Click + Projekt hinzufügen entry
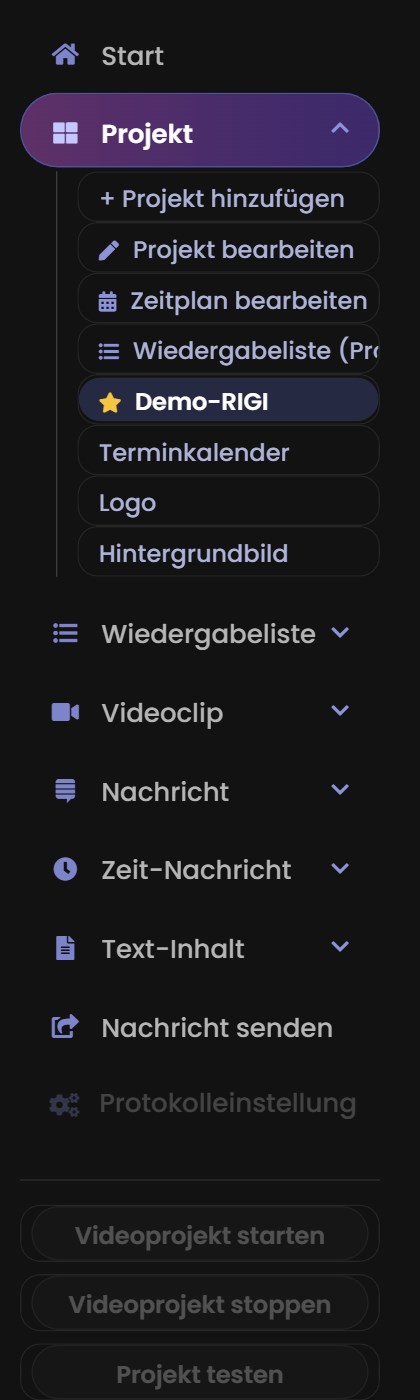 [229, 198]
